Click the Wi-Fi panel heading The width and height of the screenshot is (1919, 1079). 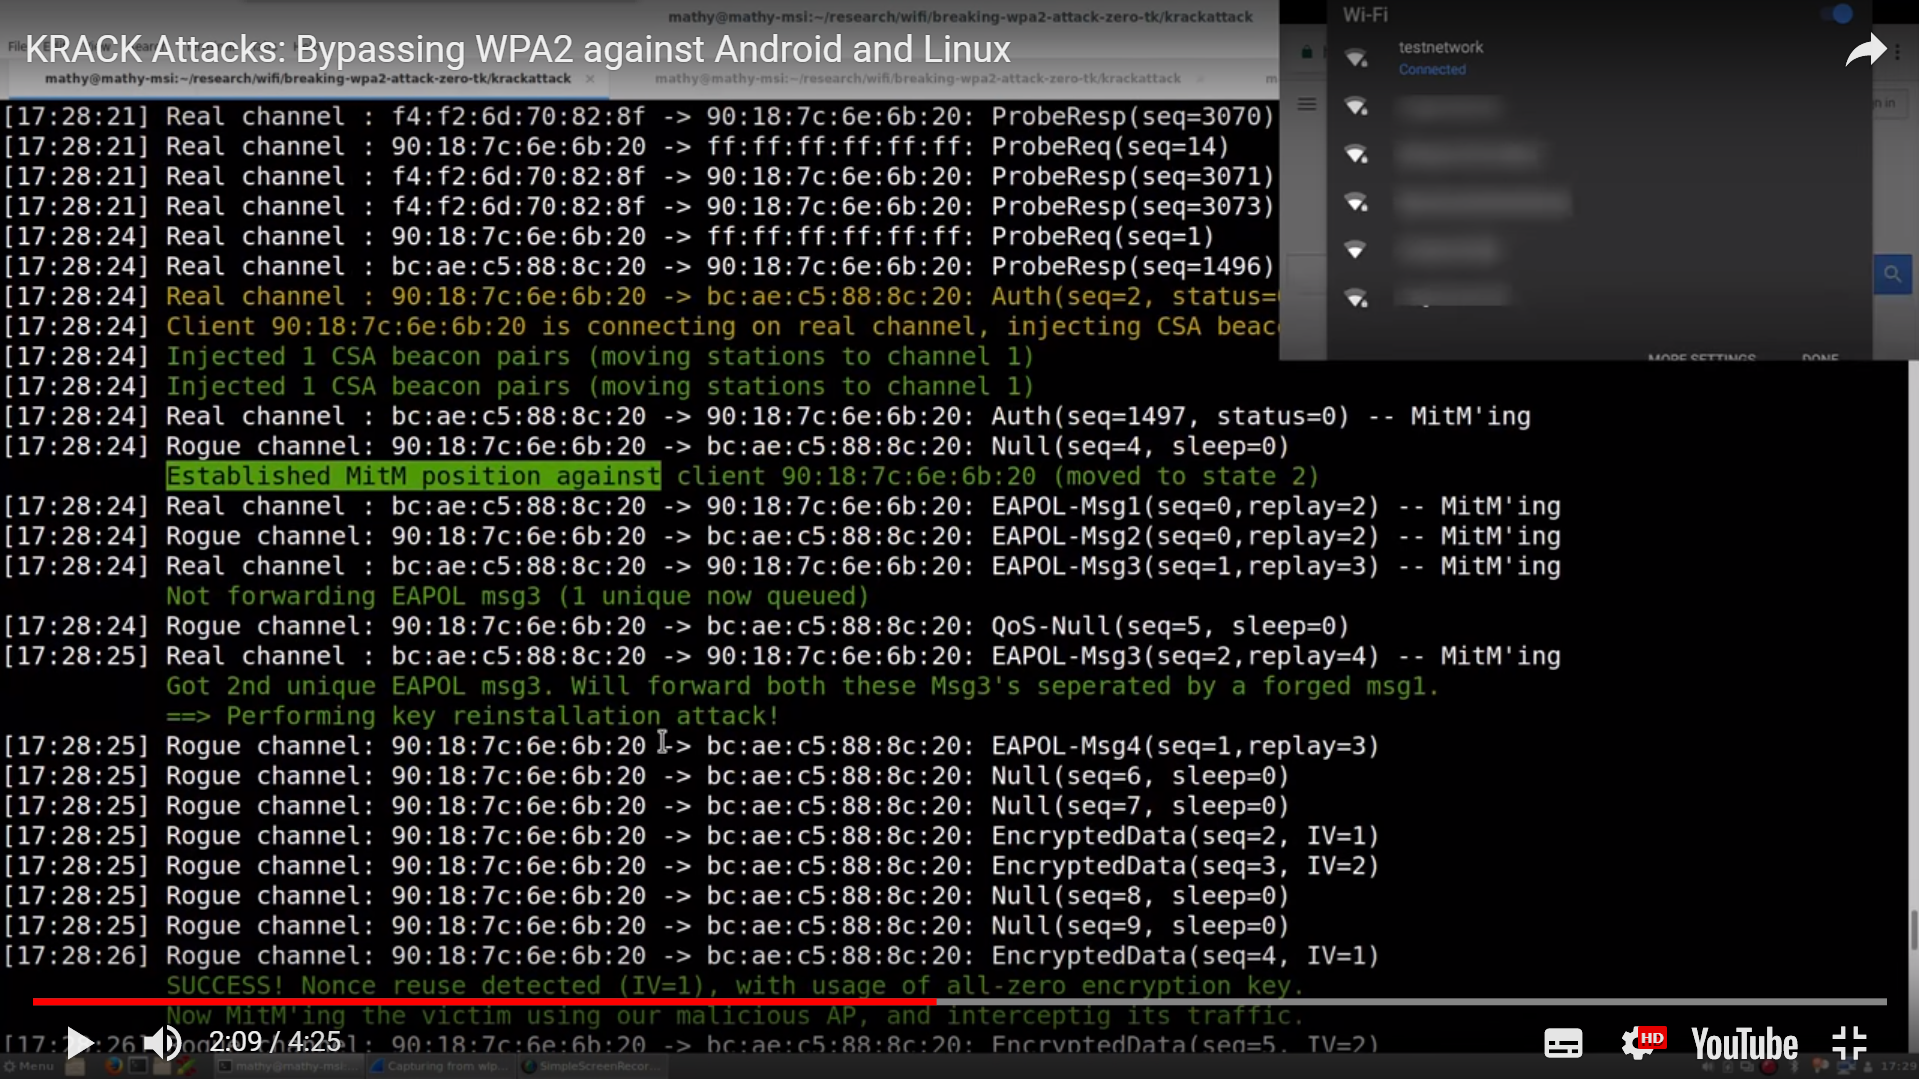pyautogui.click(x=1365, y=15)
